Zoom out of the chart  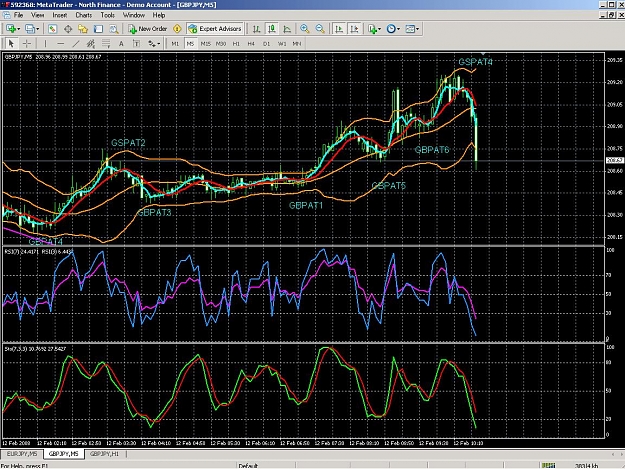tap(320, 29)
